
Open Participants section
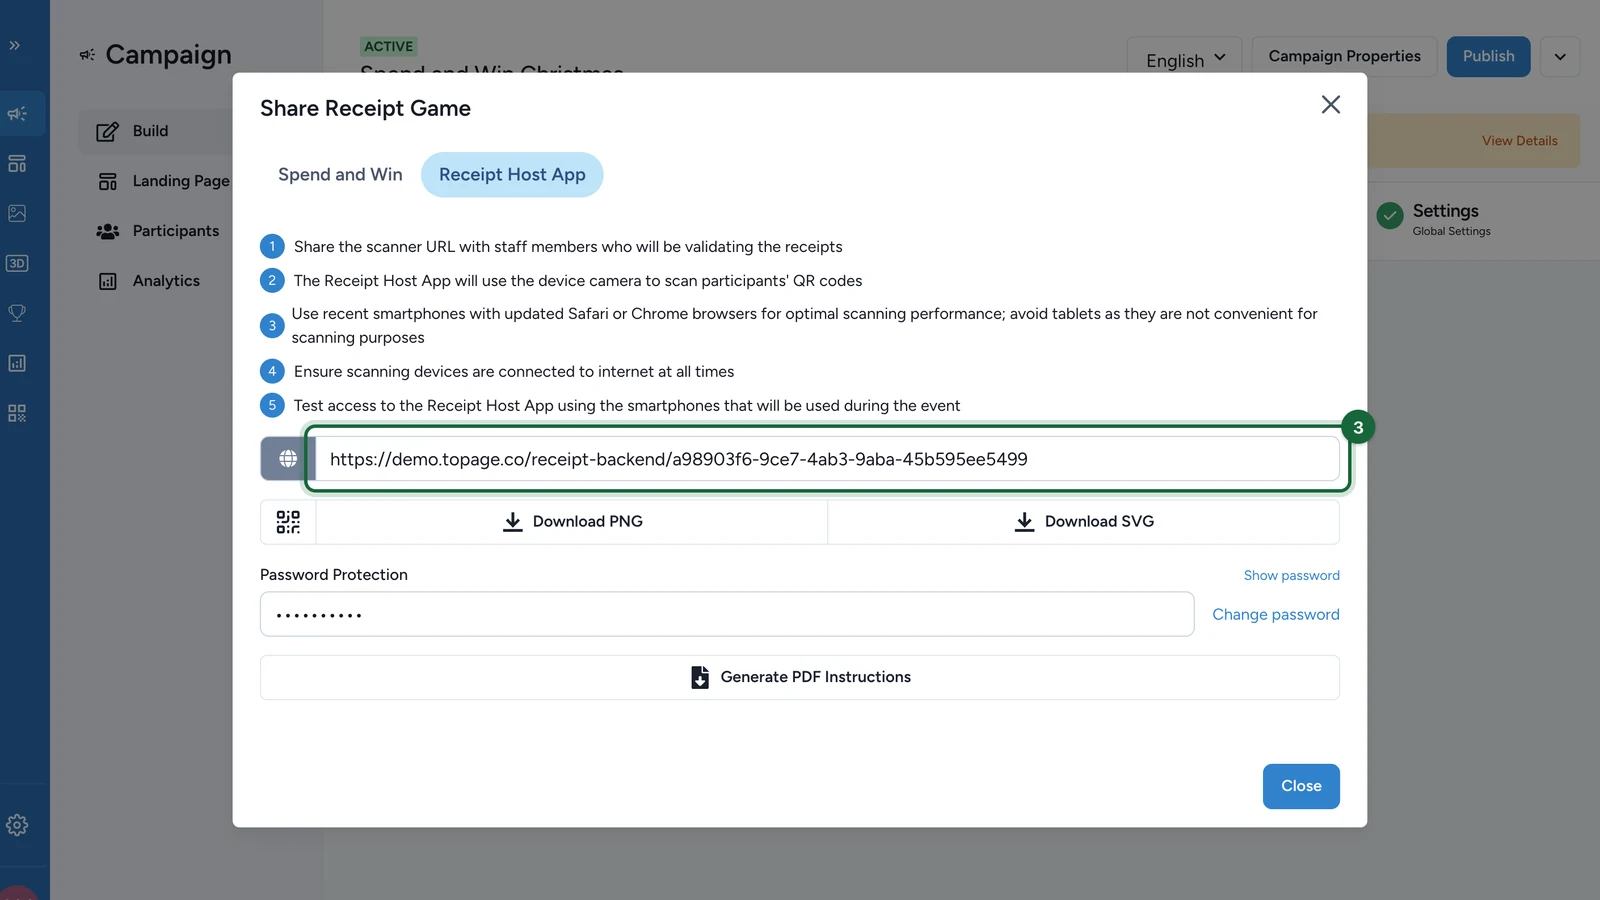157,231
